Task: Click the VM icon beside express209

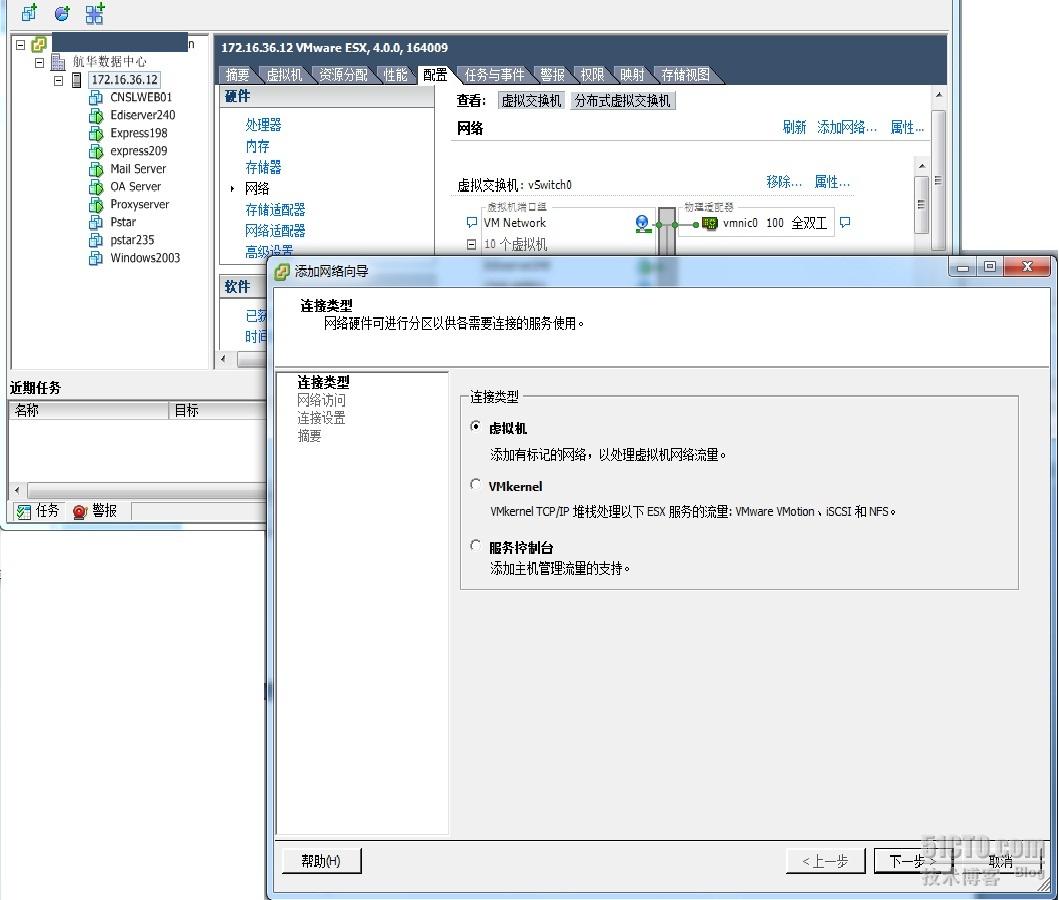Action: click(x=96, y=151)
